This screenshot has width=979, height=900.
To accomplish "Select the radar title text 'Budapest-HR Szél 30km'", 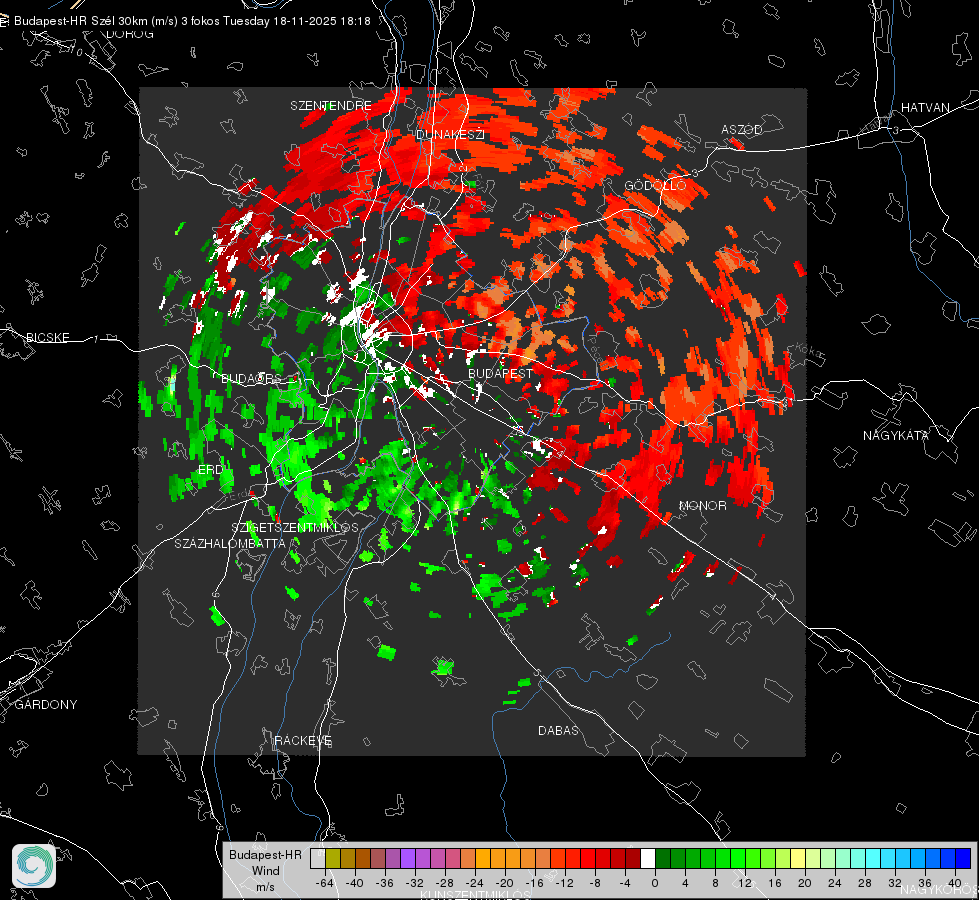I will pos(81,21).
